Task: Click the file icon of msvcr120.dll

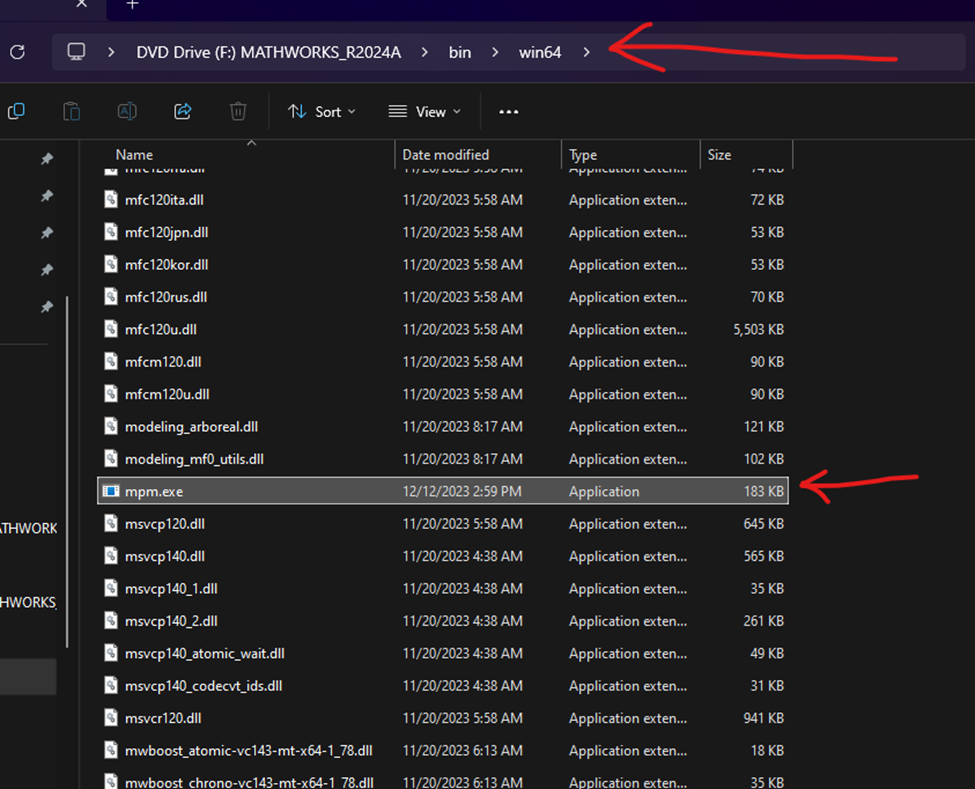Action: pyautogui.click(x=111, y=718)
